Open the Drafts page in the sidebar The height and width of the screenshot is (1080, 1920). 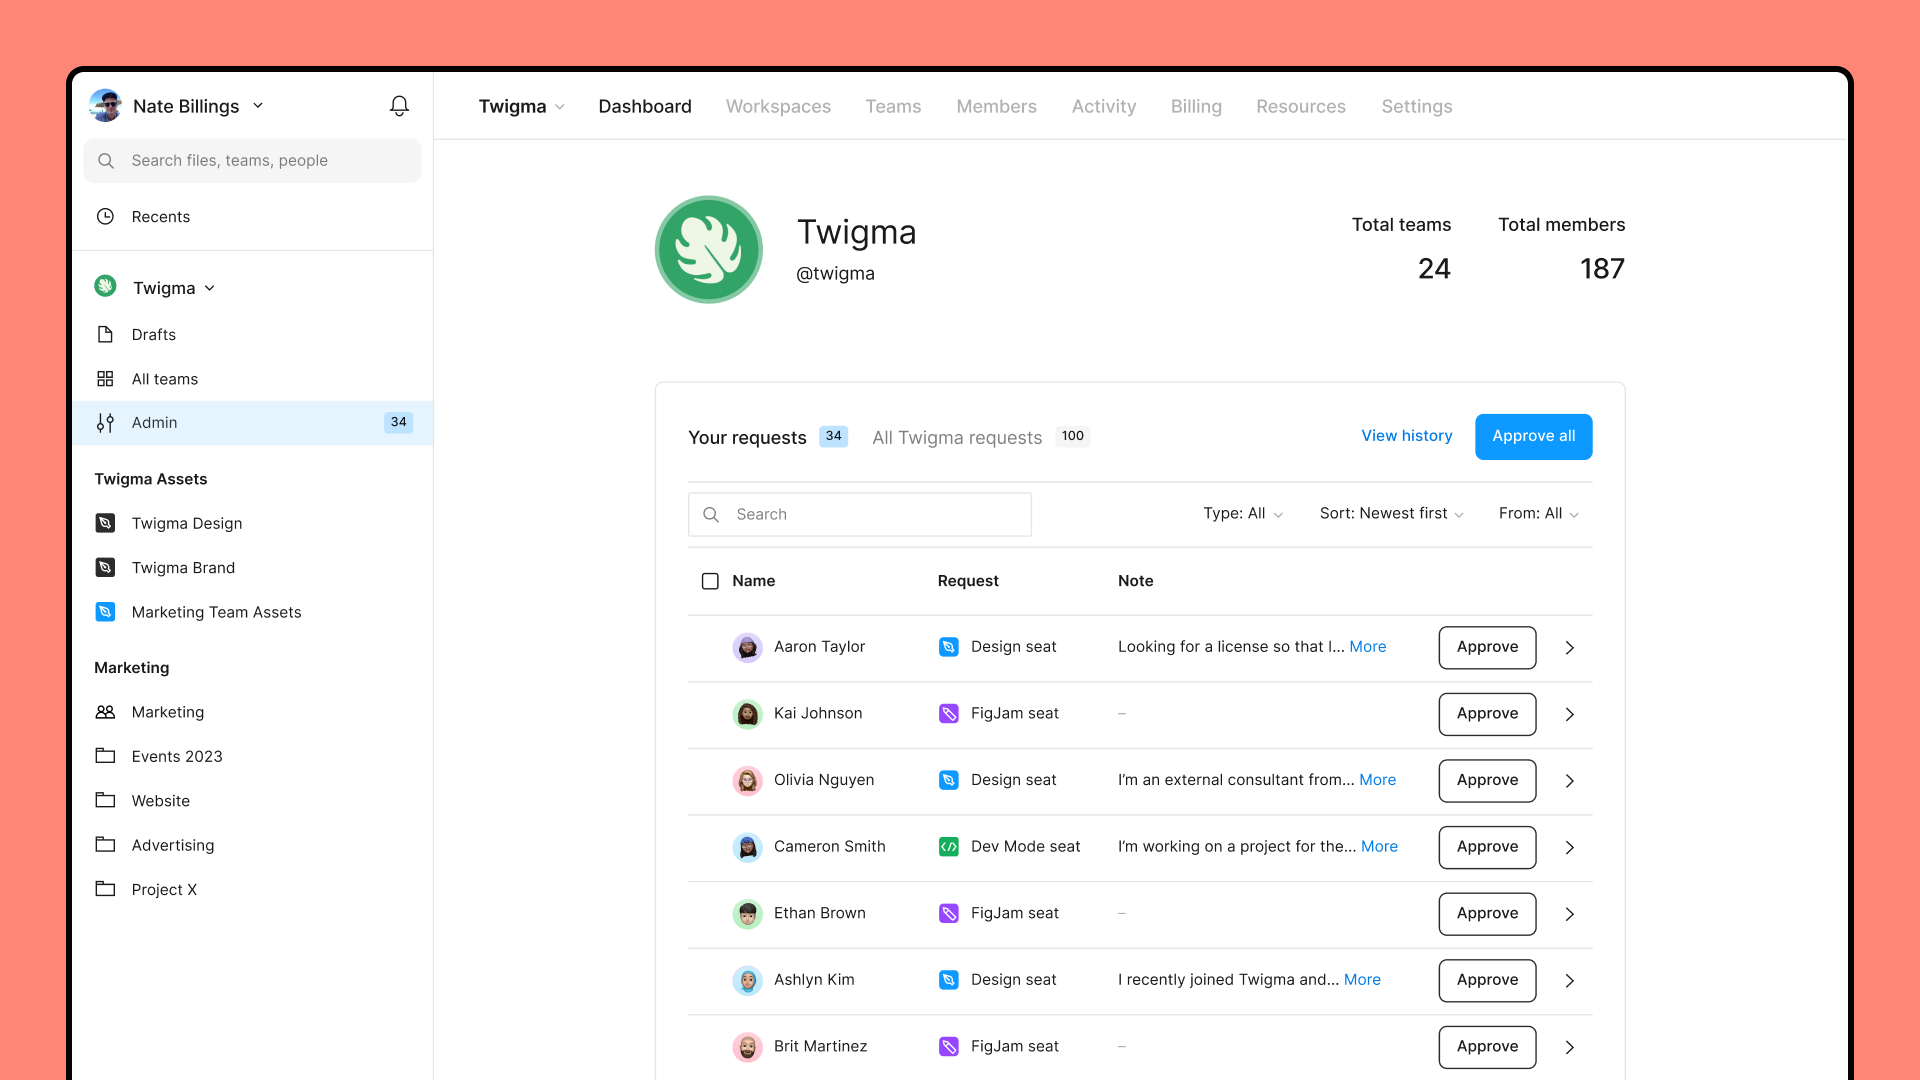click(x=153, y=334)
